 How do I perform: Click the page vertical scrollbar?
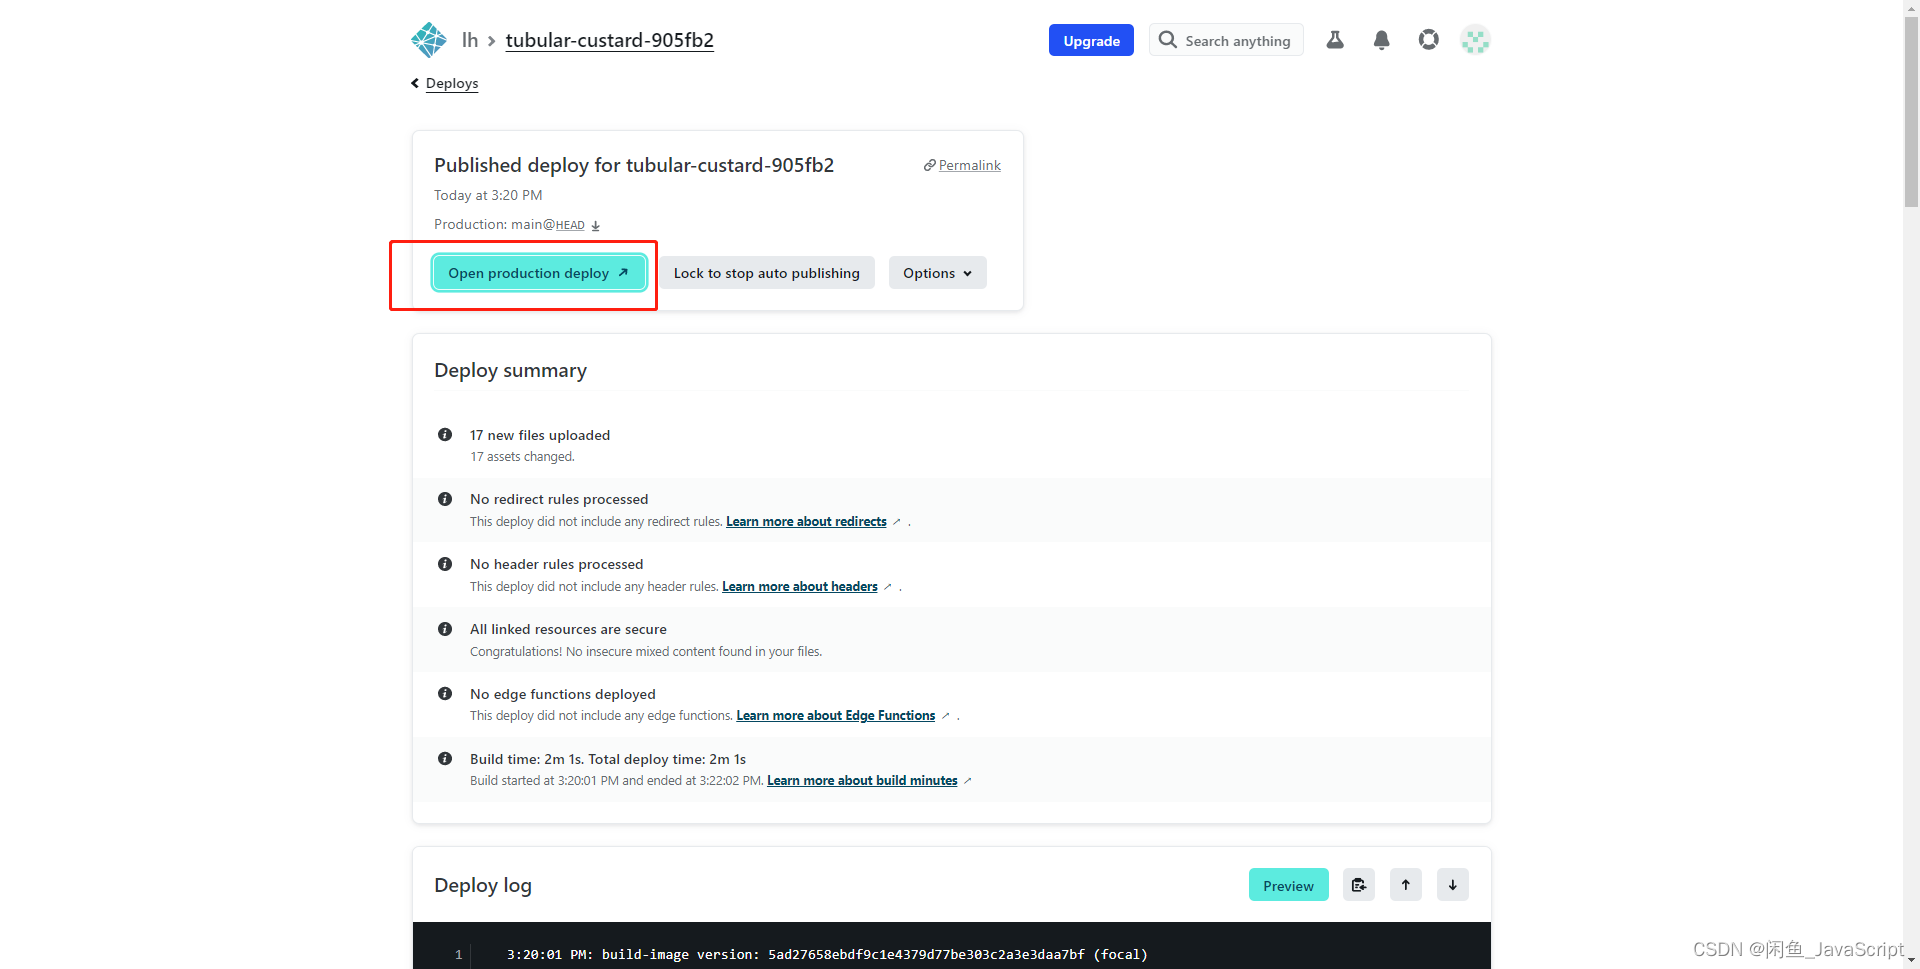(1911, 111)
